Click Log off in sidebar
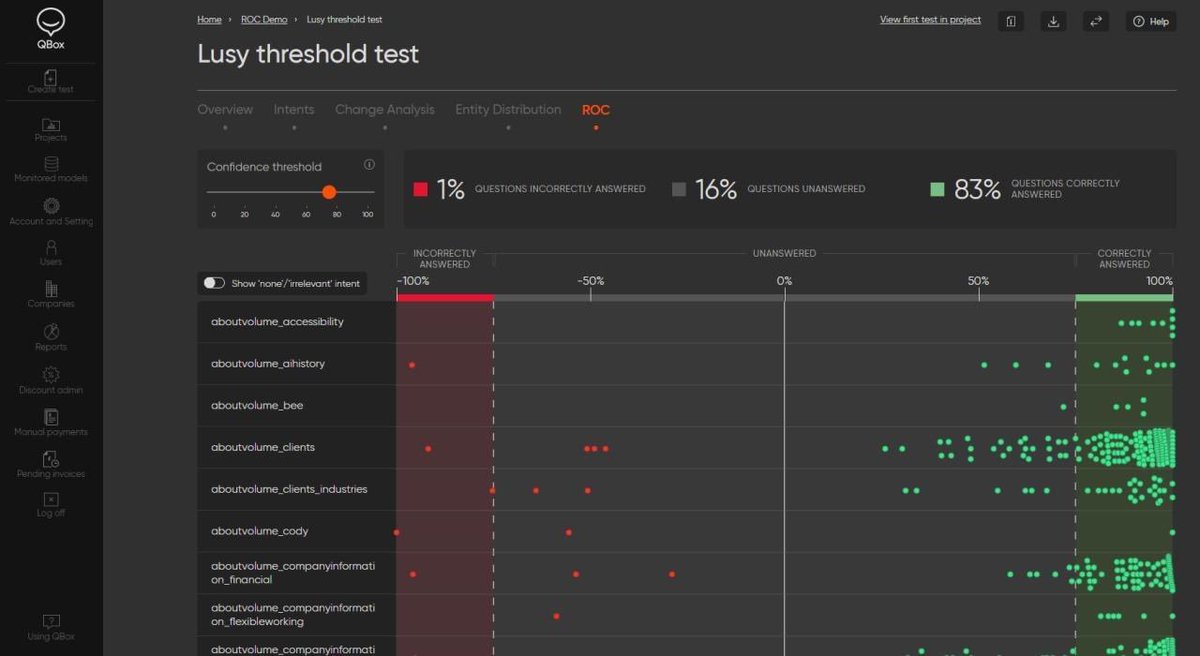 [x=51, y=504]
